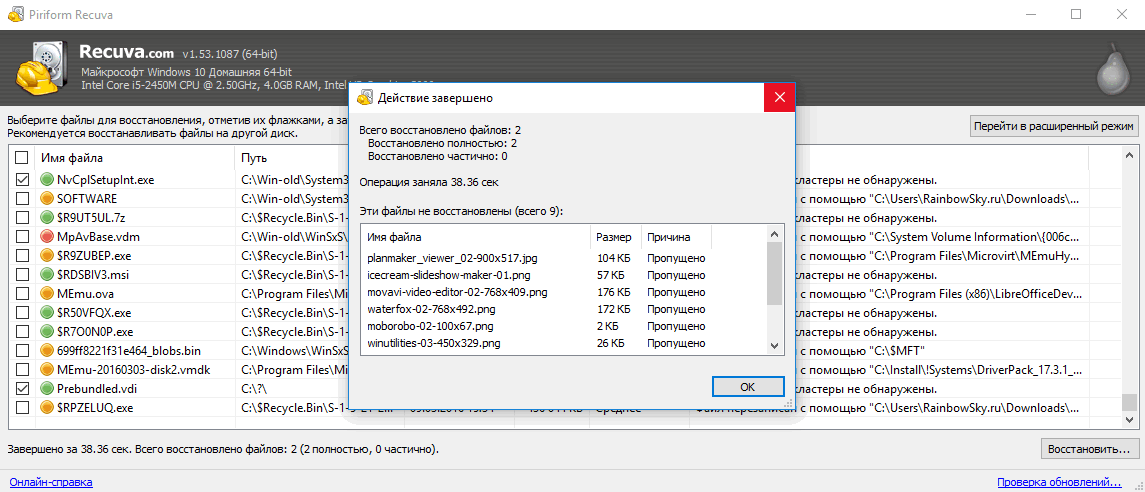Click the dialog list scrollbar thumb

[774, 273]
